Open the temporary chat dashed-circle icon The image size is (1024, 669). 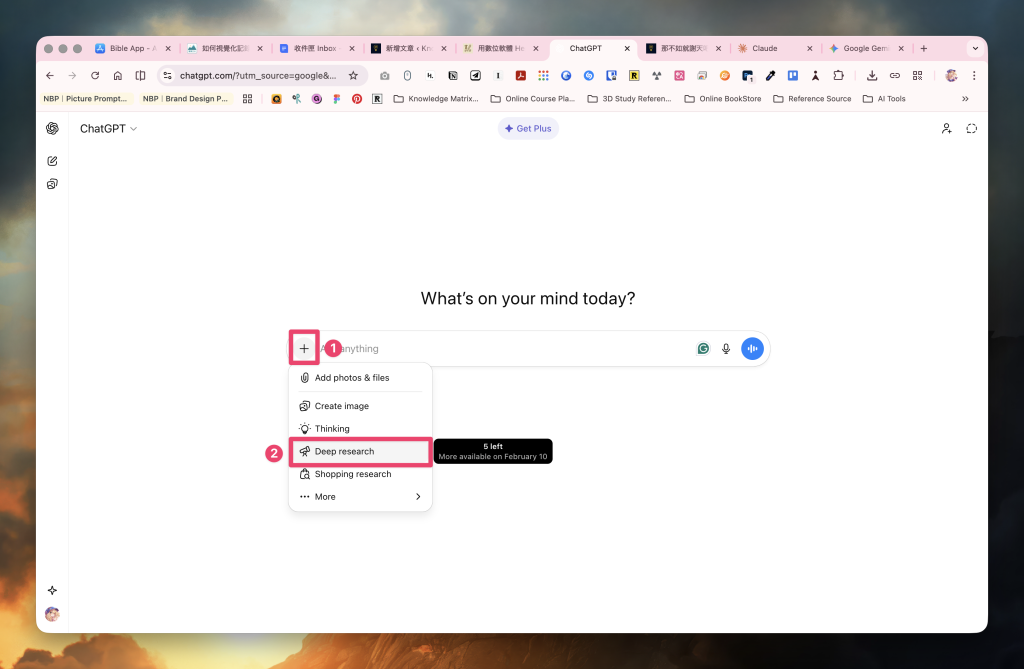(x=971, y=128)
